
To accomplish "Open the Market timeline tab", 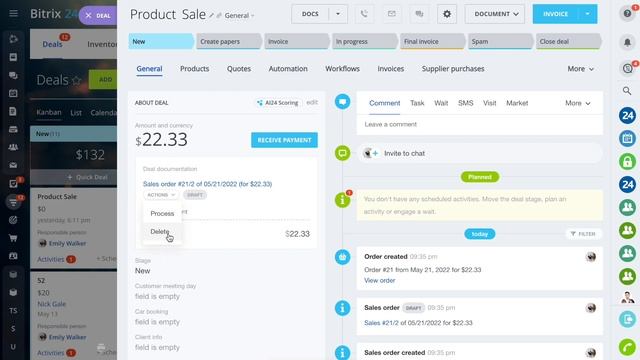I will click(x=517, y=103).
